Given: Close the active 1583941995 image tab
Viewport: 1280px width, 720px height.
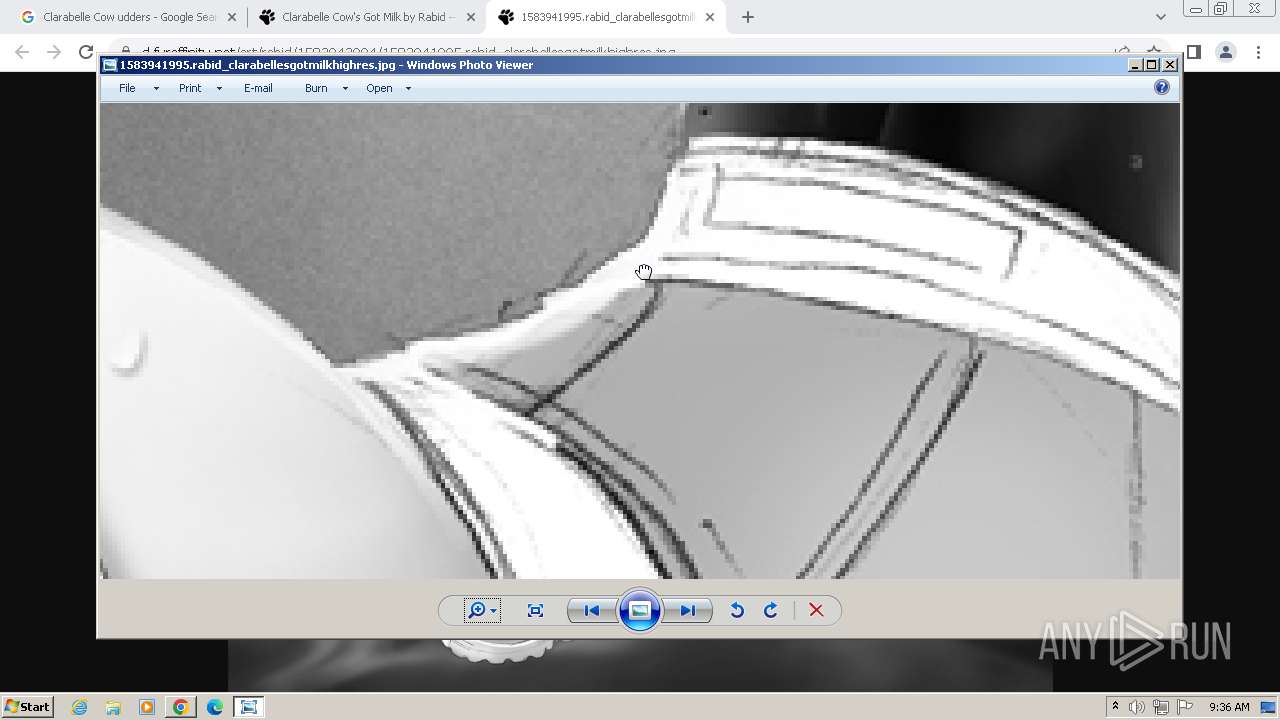Looking at the screenshot, I should tap(709, 17).
